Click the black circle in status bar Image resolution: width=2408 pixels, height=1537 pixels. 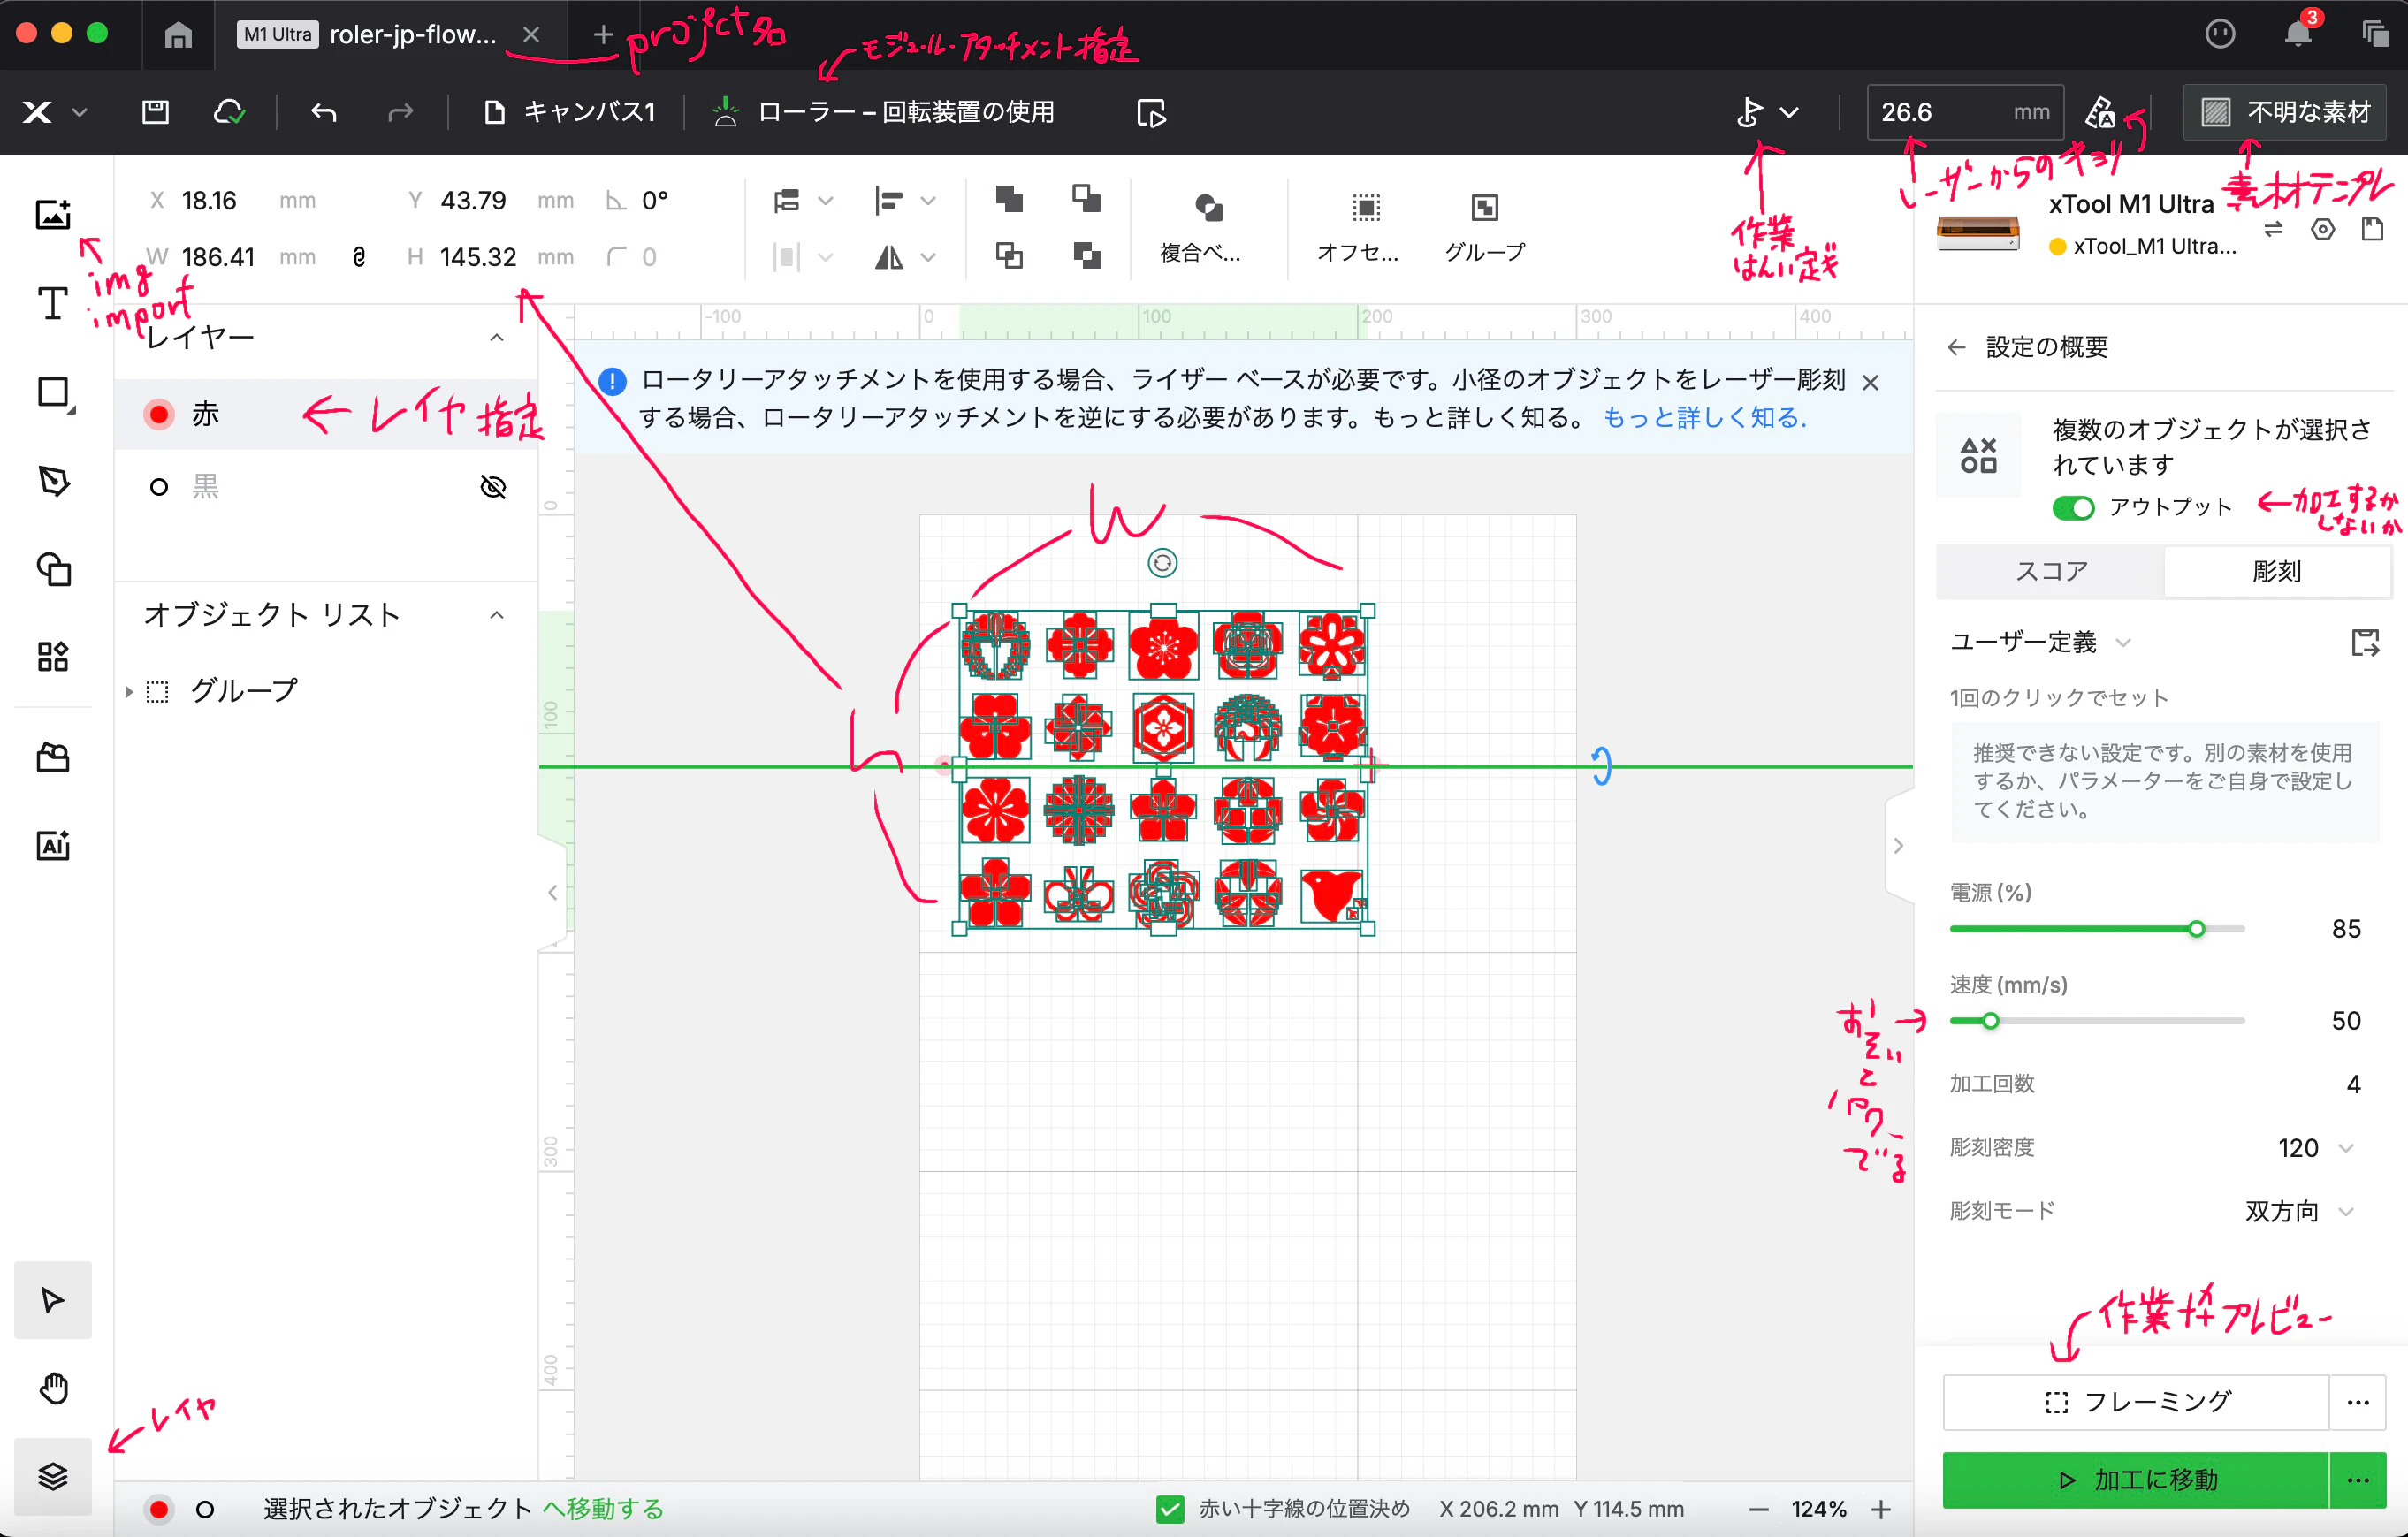(205, 1509)
